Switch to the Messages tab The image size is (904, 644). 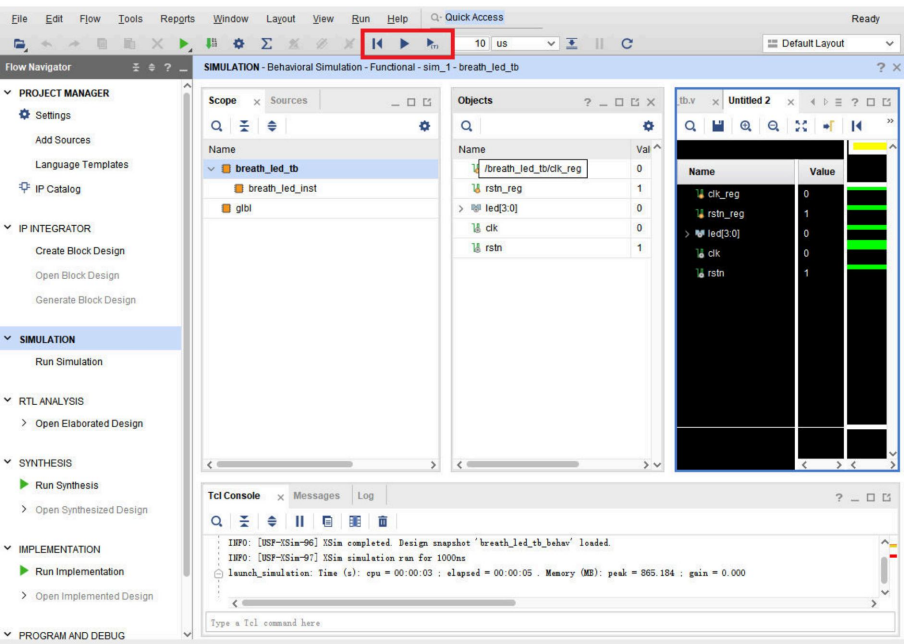316,496
